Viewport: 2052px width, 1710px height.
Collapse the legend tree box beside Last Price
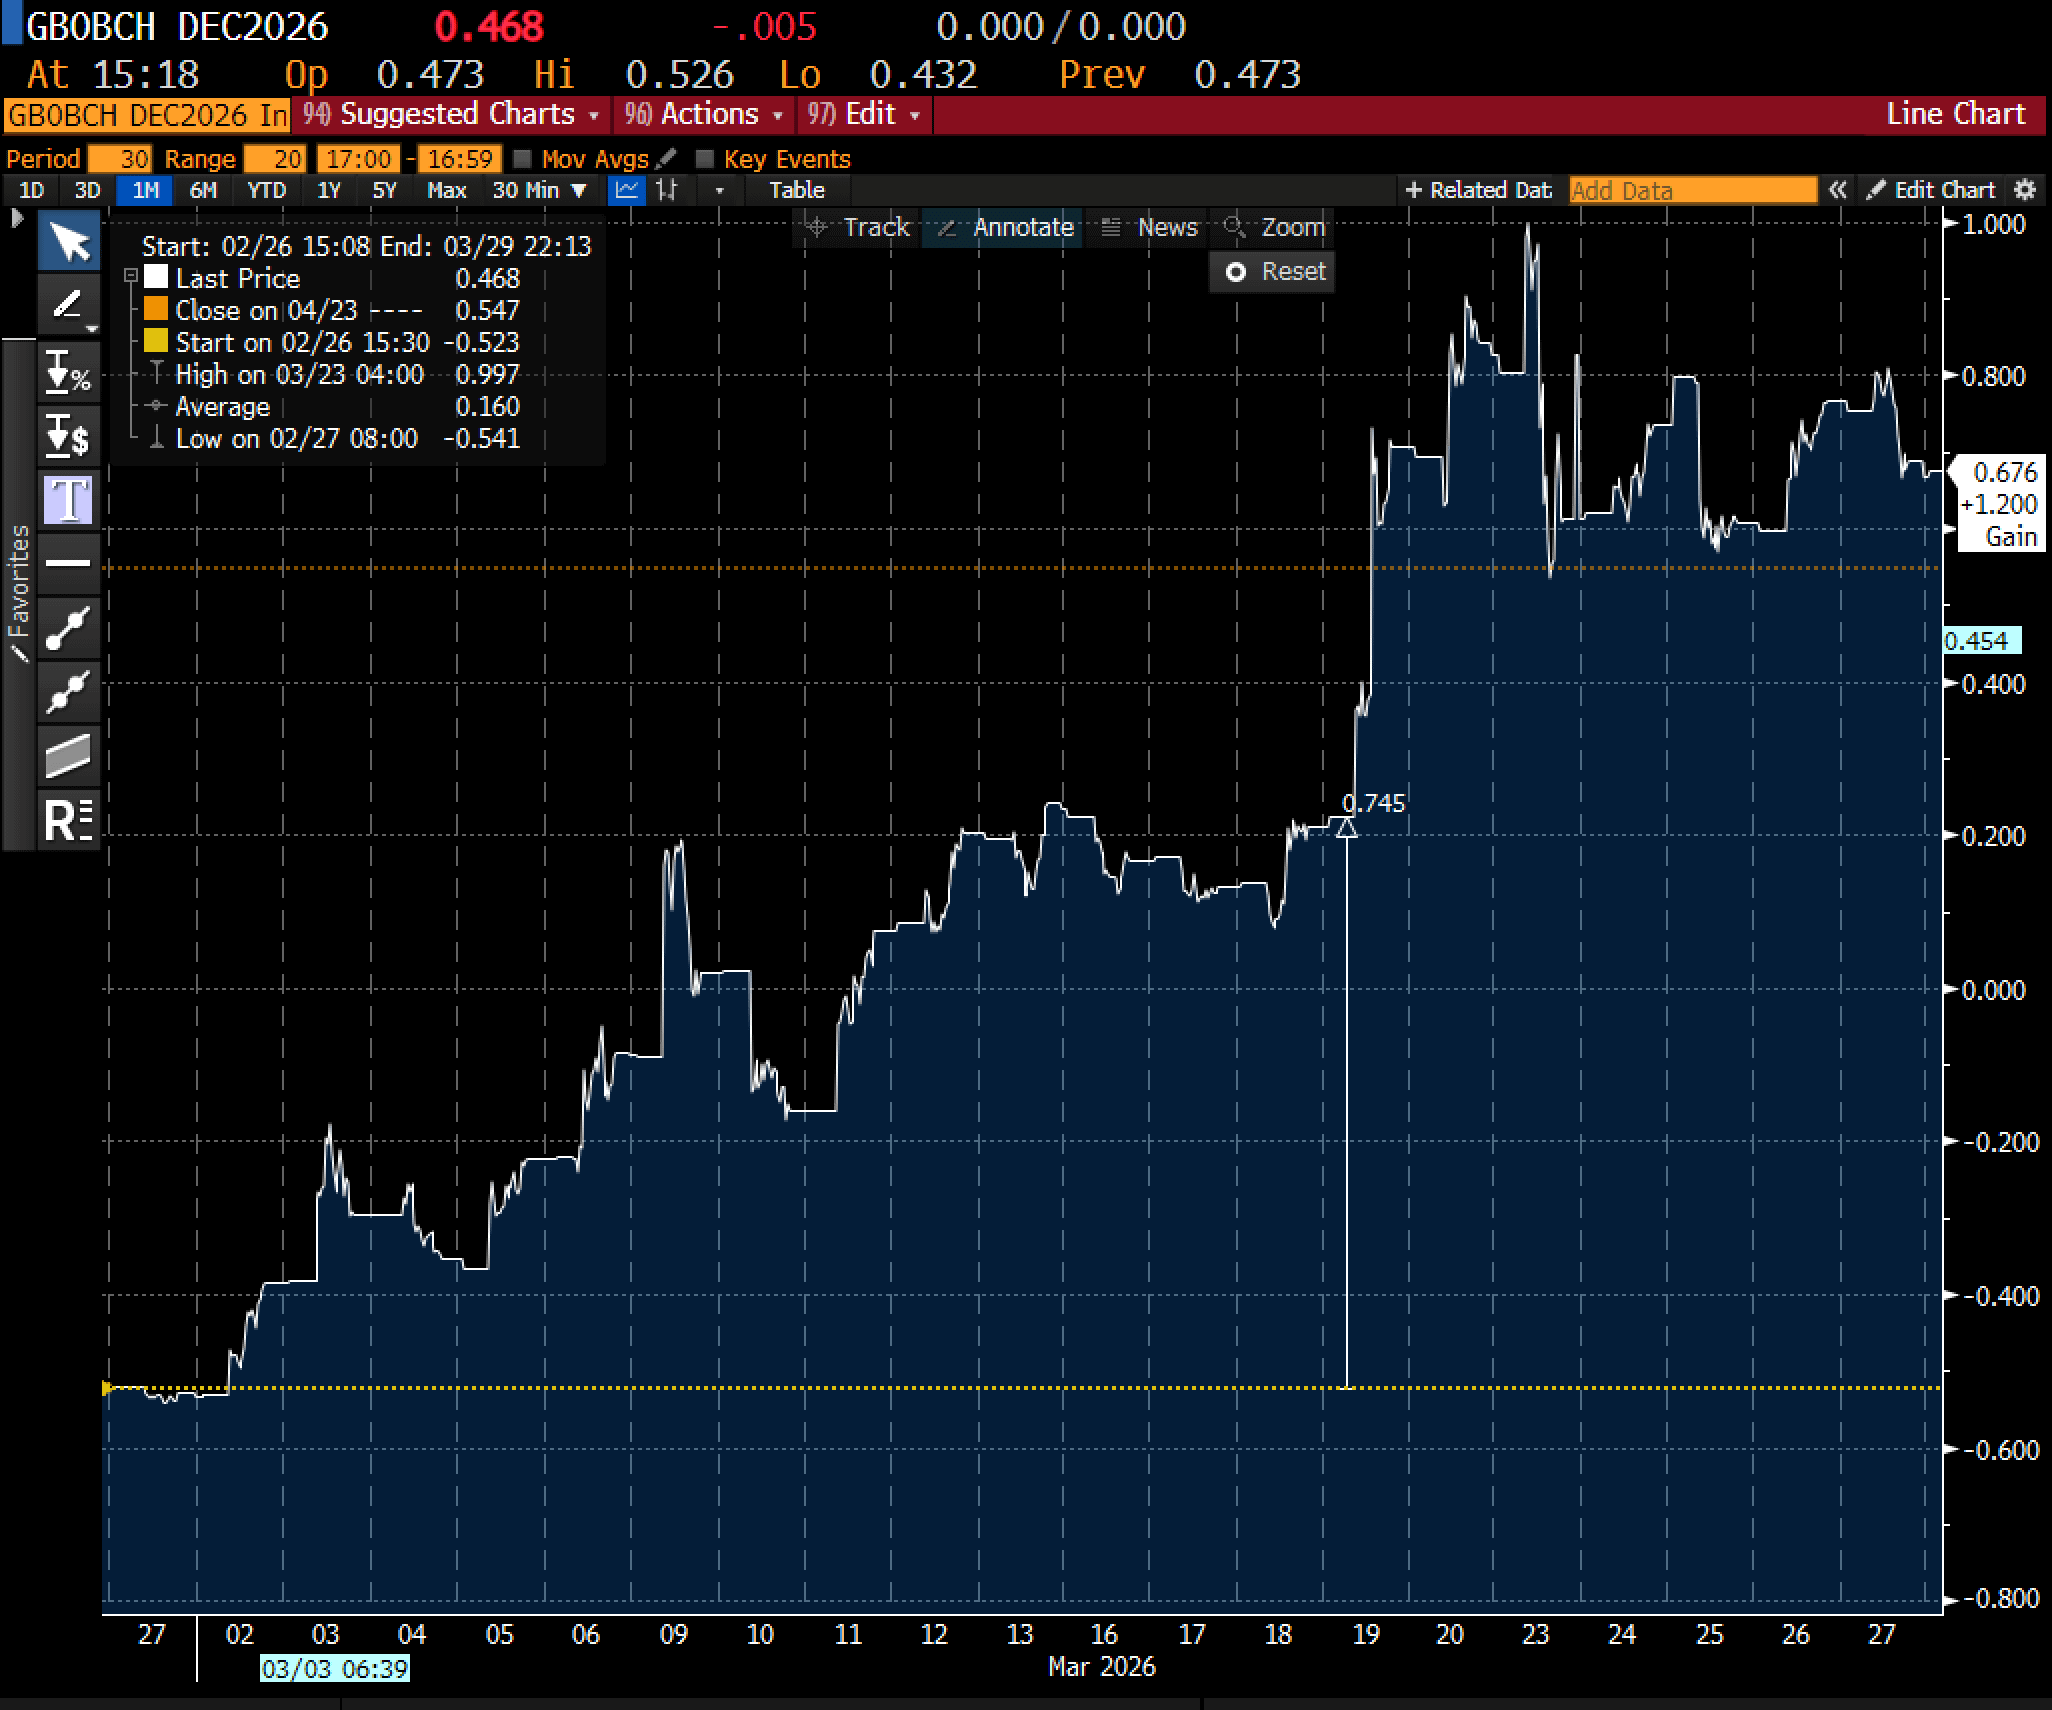click(130, 276)
